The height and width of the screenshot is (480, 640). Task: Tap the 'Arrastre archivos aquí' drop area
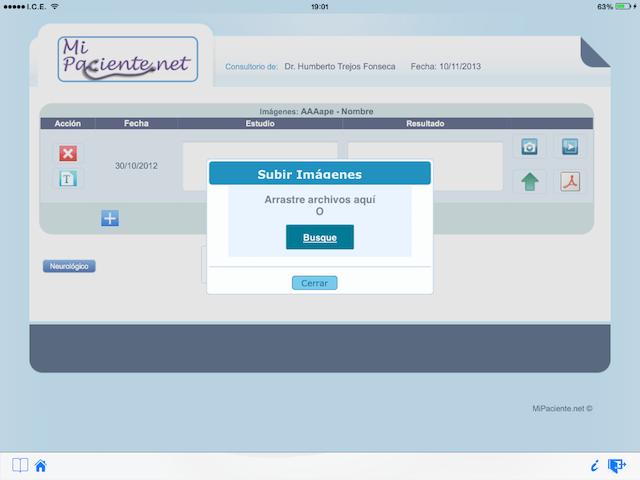pyautogui.click(x=320, y=205)
